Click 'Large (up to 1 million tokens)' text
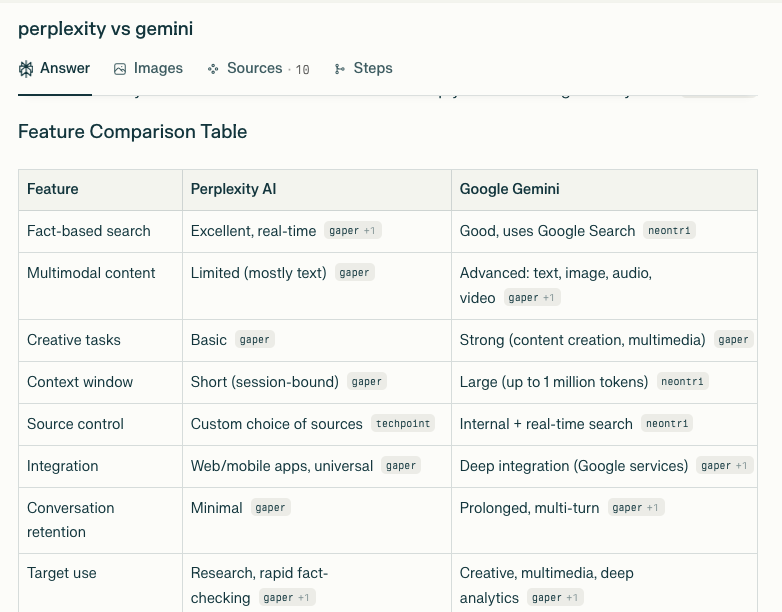The image size is (782, 612). click(554, 382)
